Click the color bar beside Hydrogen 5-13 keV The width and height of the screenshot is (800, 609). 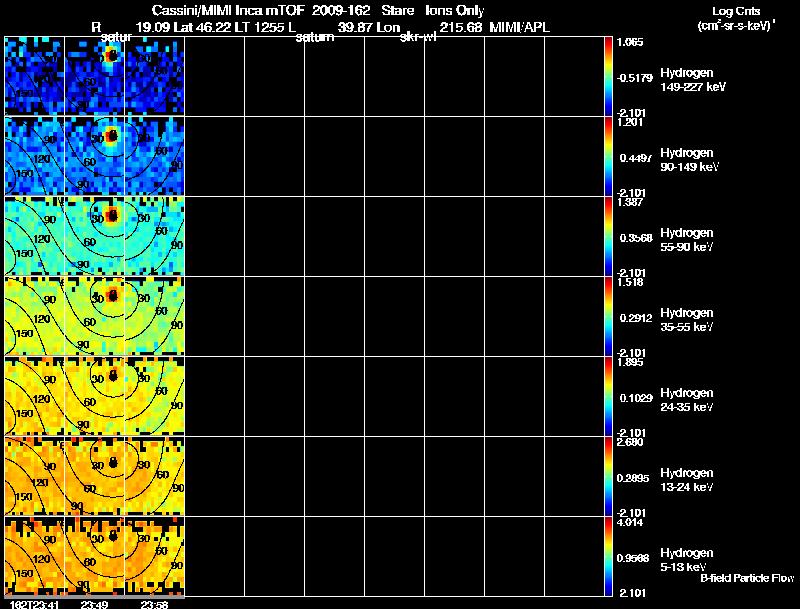point(608,556)
